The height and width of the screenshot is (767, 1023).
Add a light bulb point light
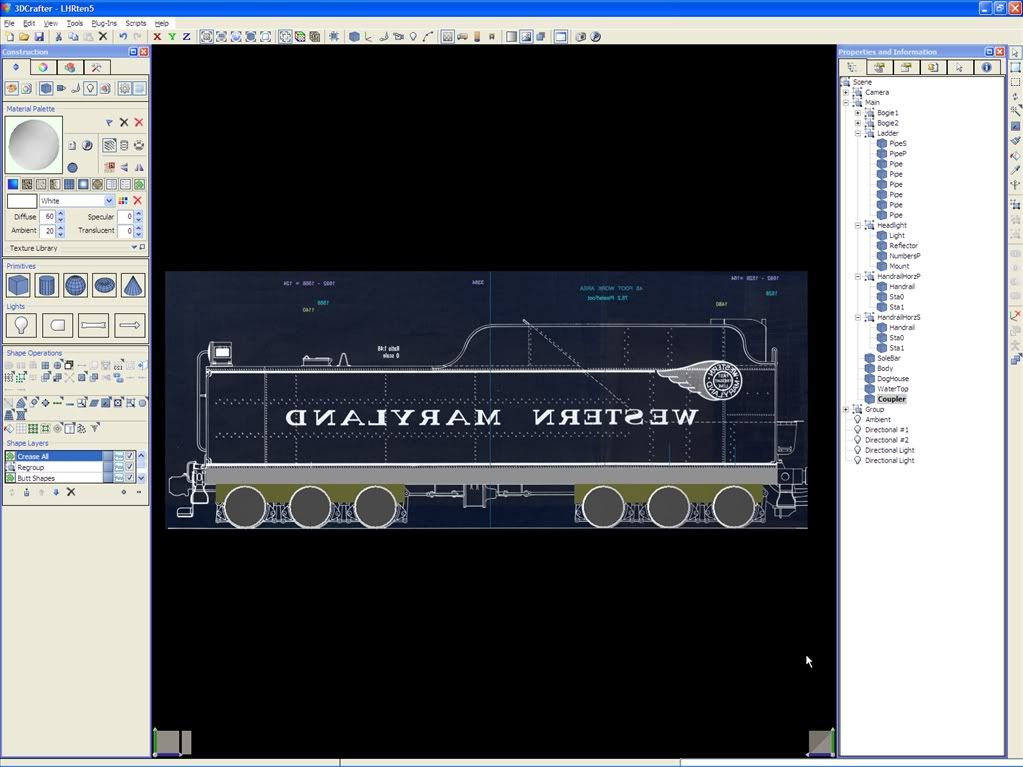coord(21,325)
